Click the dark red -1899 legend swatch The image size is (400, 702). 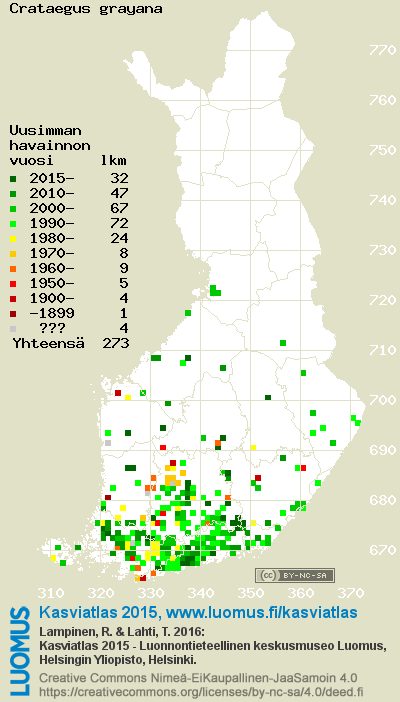pos(13,314)
